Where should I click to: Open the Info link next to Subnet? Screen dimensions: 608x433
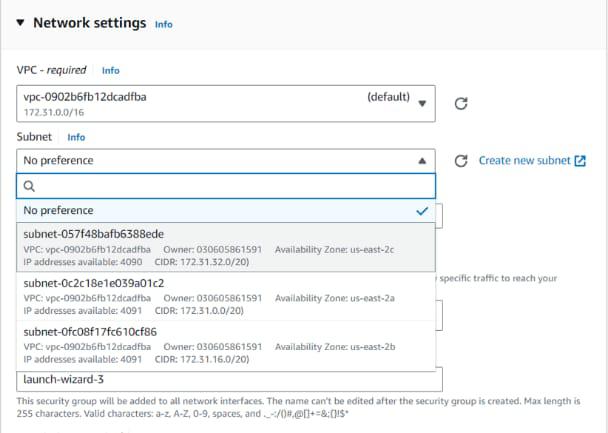click(76, 137)
